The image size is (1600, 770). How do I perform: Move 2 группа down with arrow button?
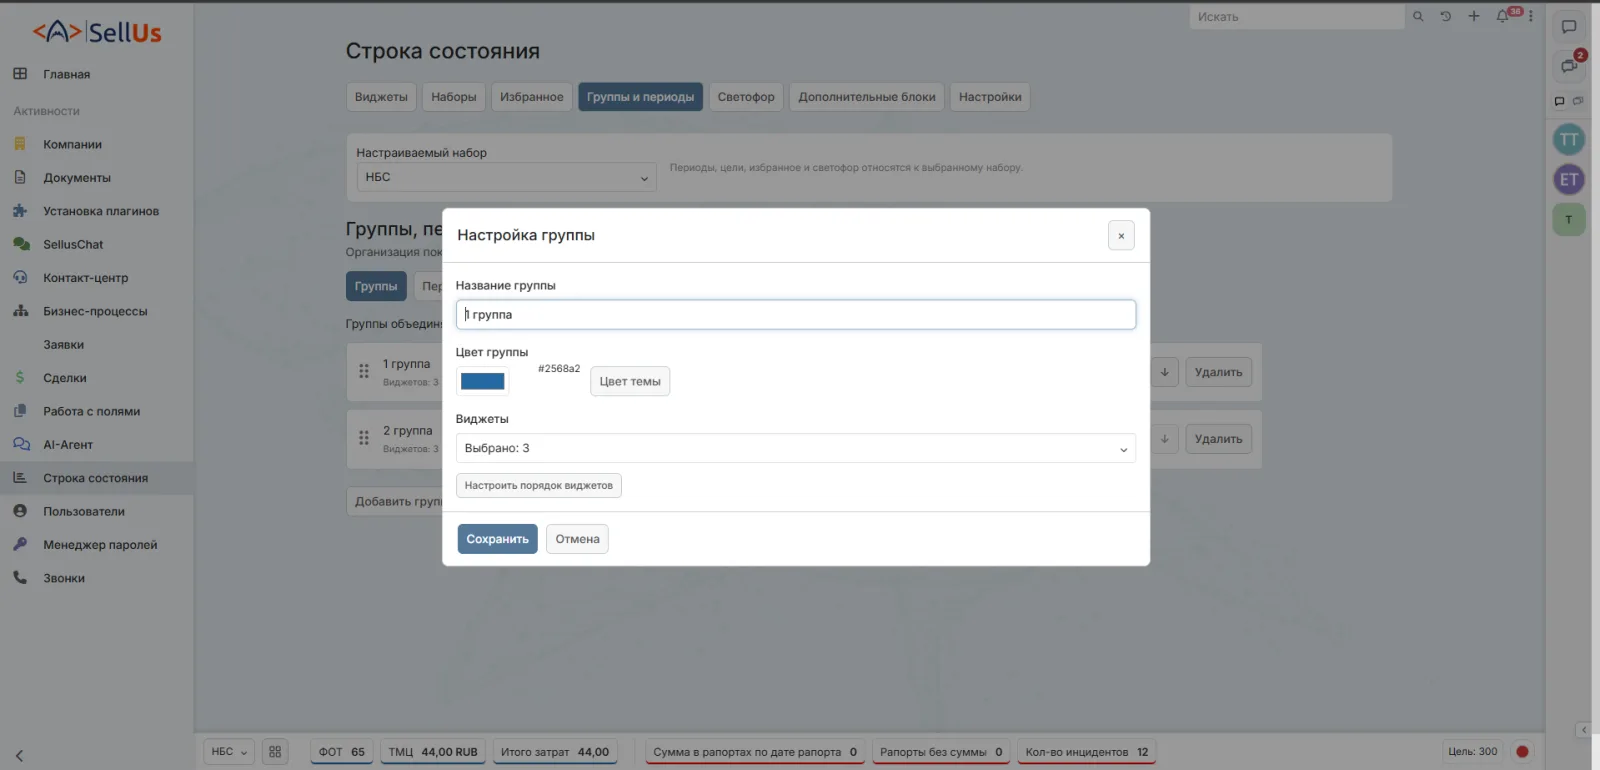point(1164,439)
